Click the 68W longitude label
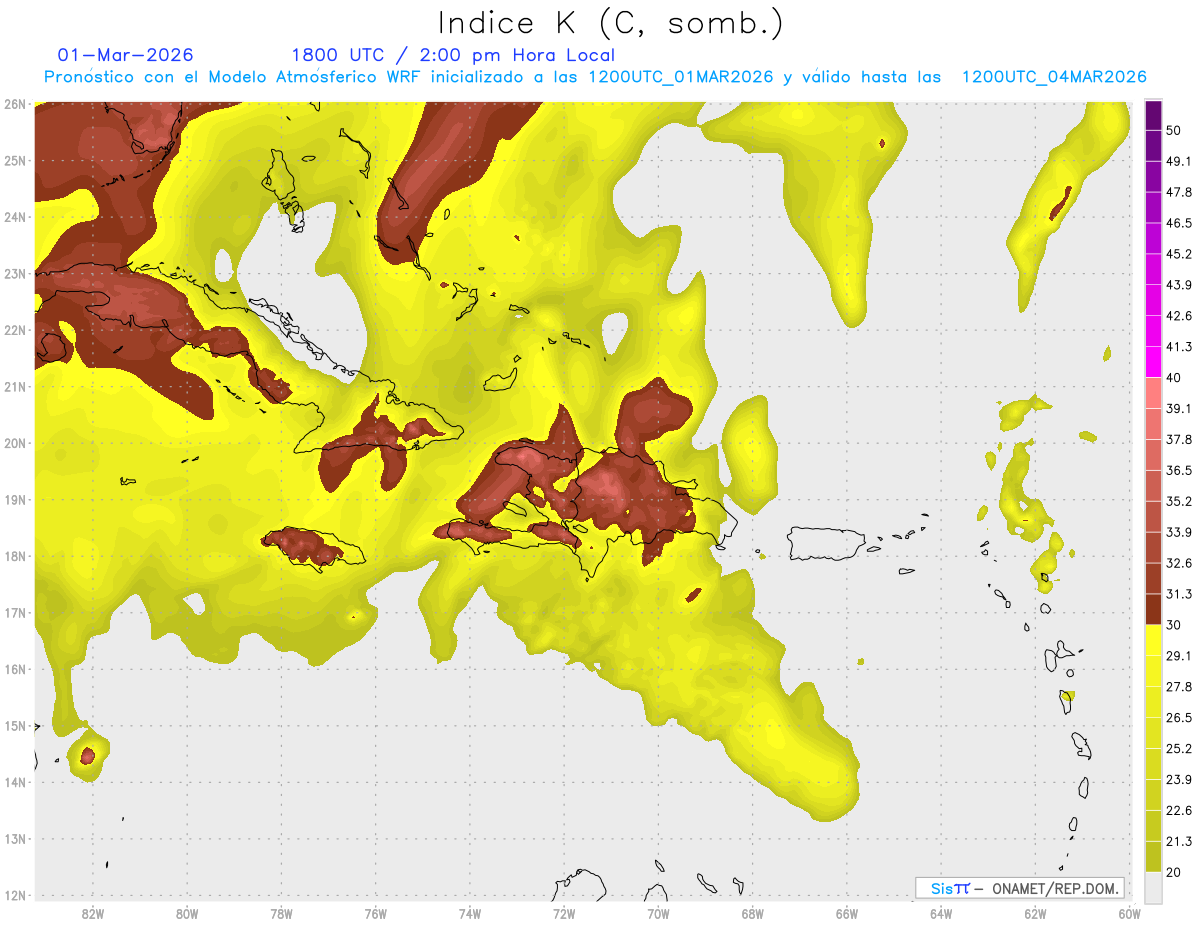1200x927 pixels. coord(752,913)
